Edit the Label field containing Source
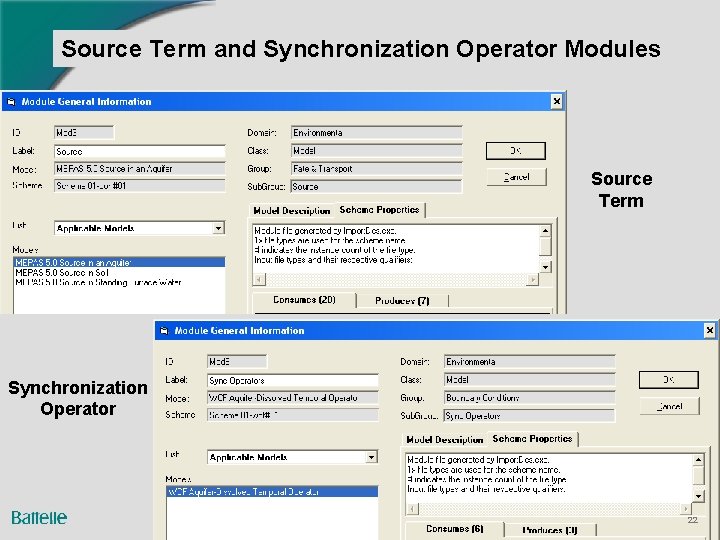The height and width of the screenshot is (540, 720). pos(140,151)
